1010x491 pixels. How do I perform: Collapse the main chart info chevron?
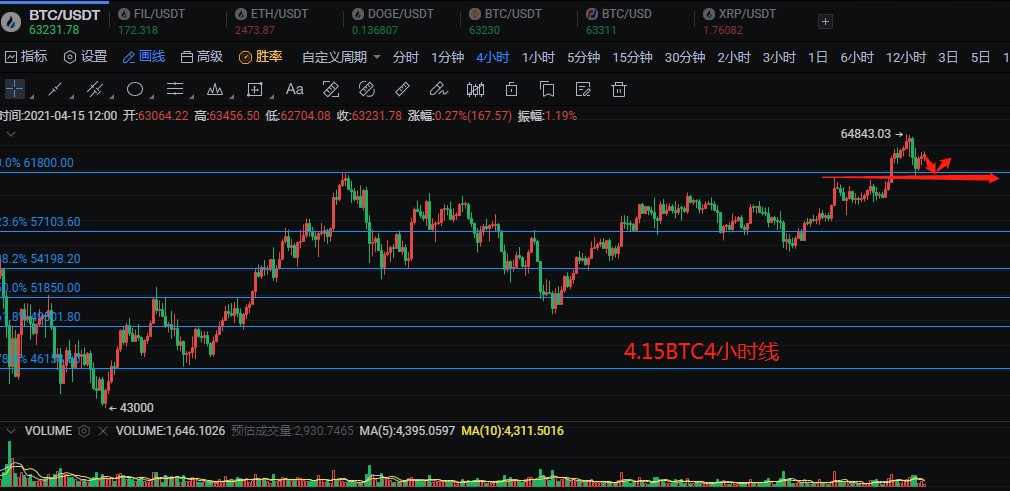pyautogui.click(x=11, y=132)
